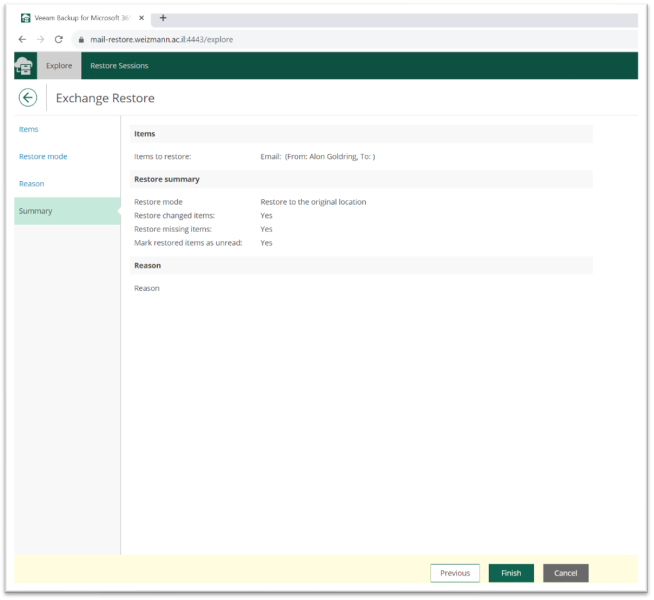The width and height of the screenshot is (654, 600).
Task: Click the email entry from Alon Goldring
Action: pos(317,156)
